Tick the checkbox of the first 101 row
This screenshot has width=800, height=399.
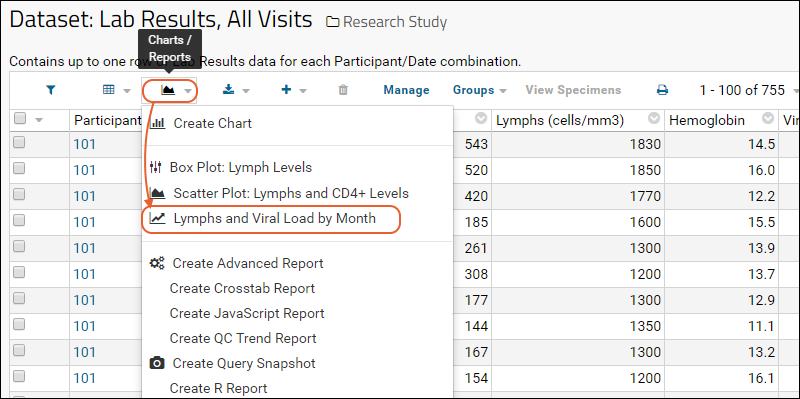[19, 143]
